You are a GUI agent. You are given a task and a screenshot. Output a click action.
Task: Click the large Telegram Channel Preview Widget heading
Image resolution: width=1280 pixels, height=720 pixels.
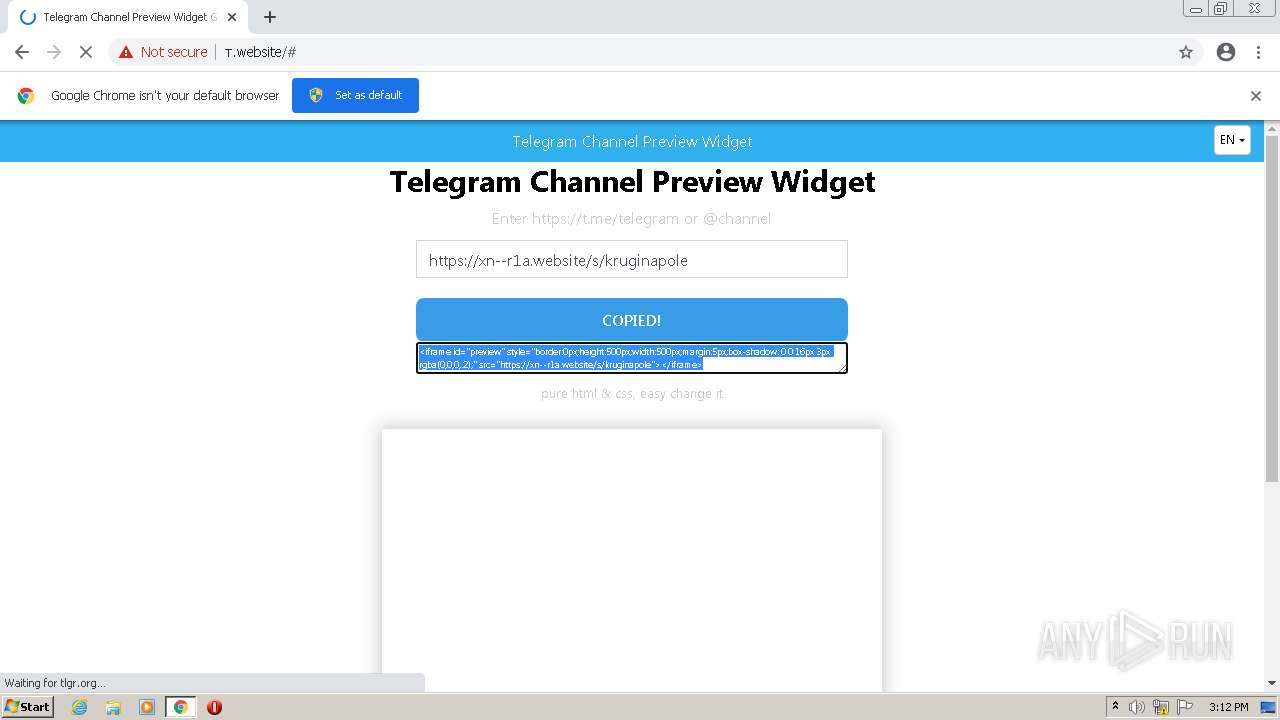(632, 182)
